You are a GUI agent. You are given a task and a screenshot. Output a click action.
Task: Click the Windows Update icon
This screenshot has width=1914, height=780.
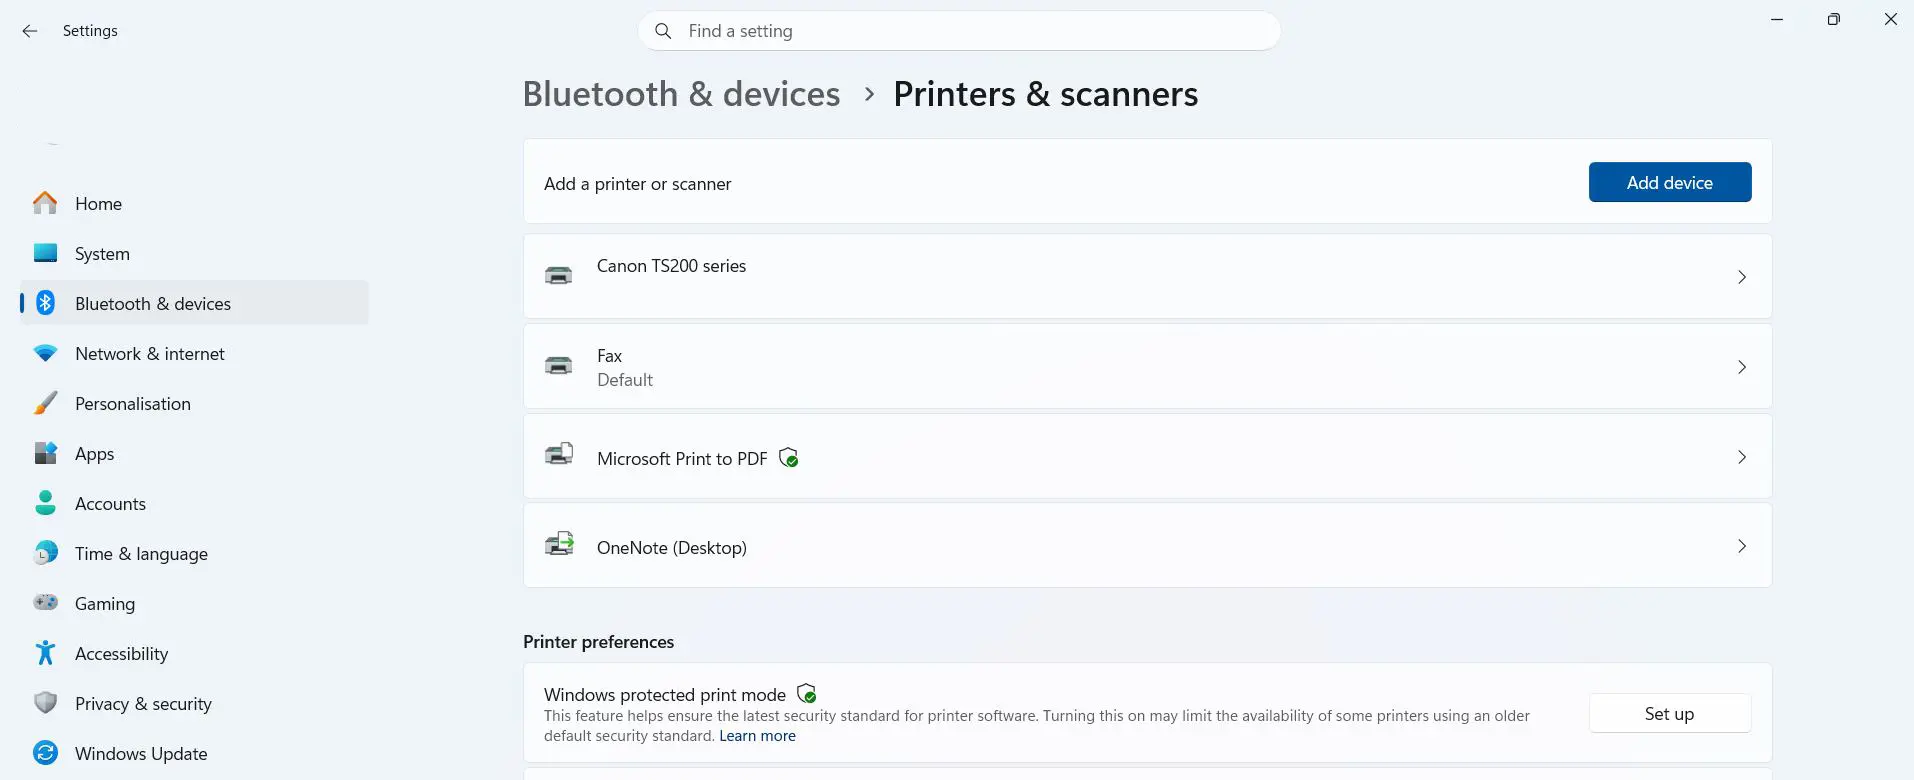(45, 753)
